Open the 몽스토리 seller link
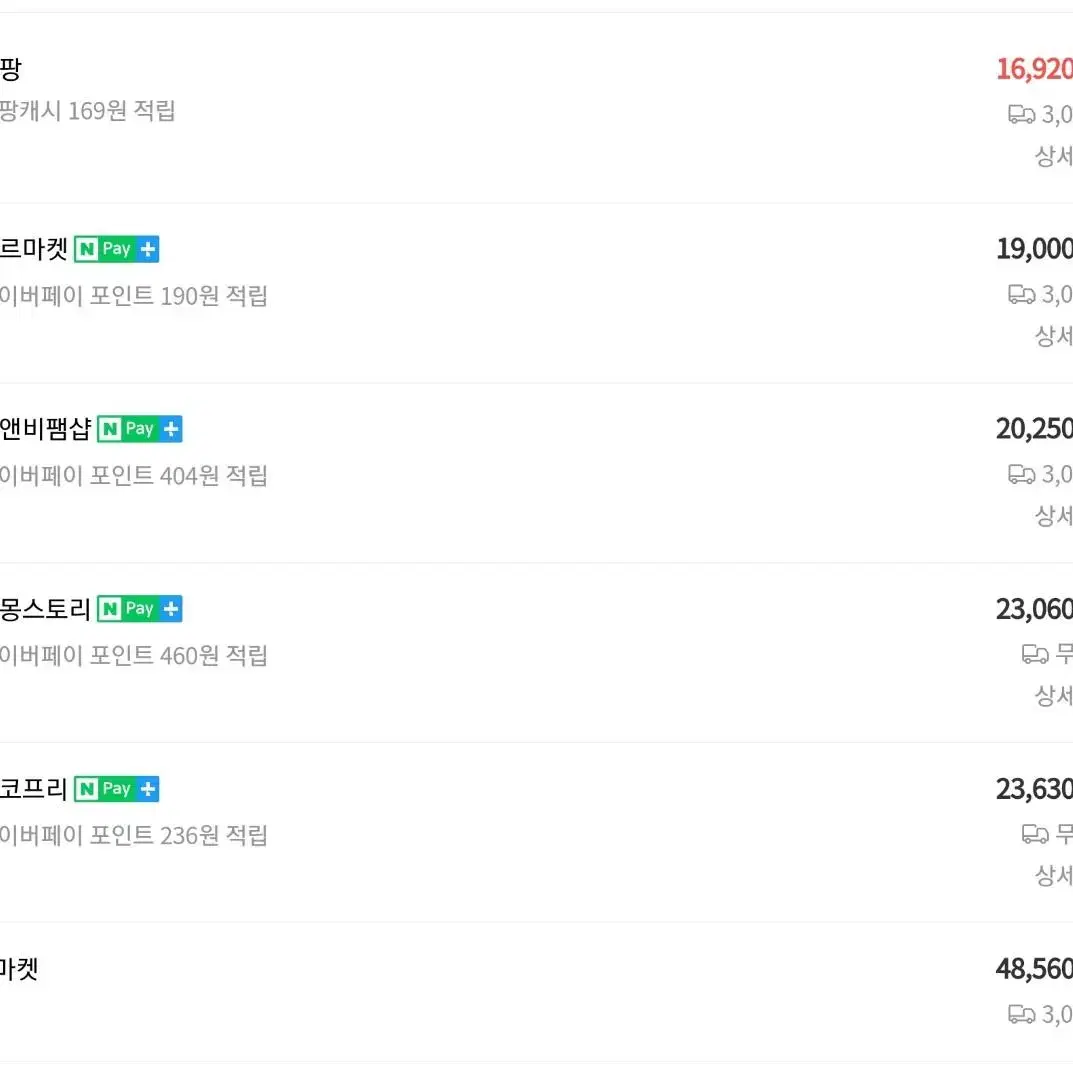The height and width of the screenshot is (1073, 1073). (45, 609)
